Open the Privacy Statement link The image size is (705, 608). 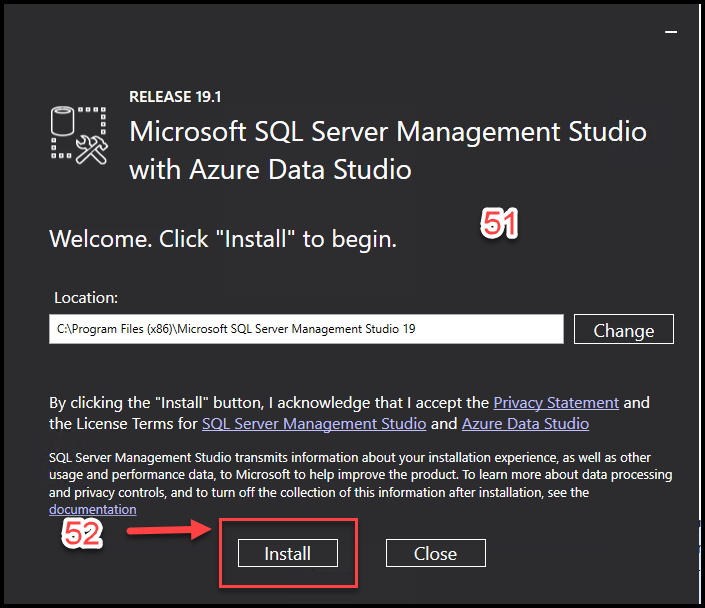point(556,402)
